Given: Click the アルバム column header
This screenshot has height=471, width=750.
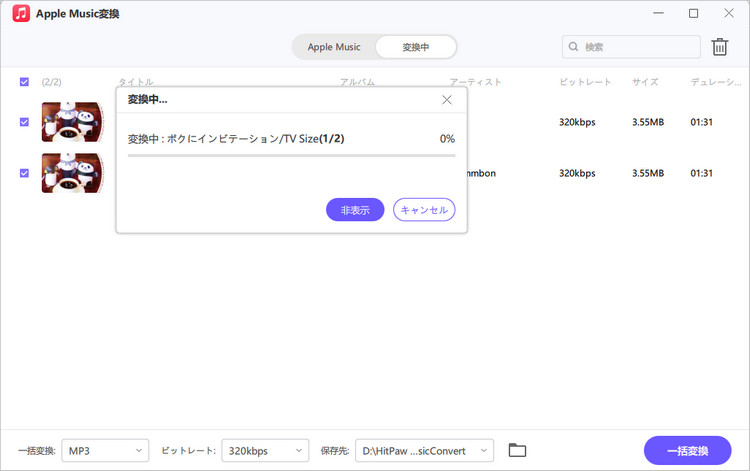Looking at the screenshot, I should pyautogui.click(x=357, y=82).
